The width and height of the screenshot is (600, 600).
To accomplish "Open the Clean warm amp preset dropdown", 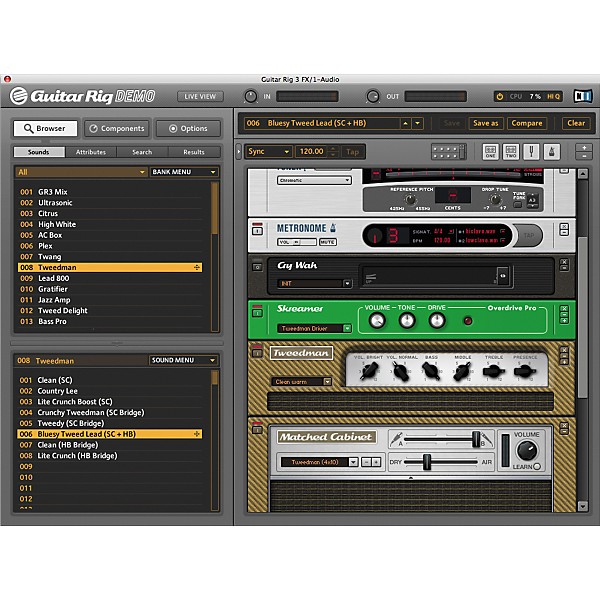I will 302,382.
